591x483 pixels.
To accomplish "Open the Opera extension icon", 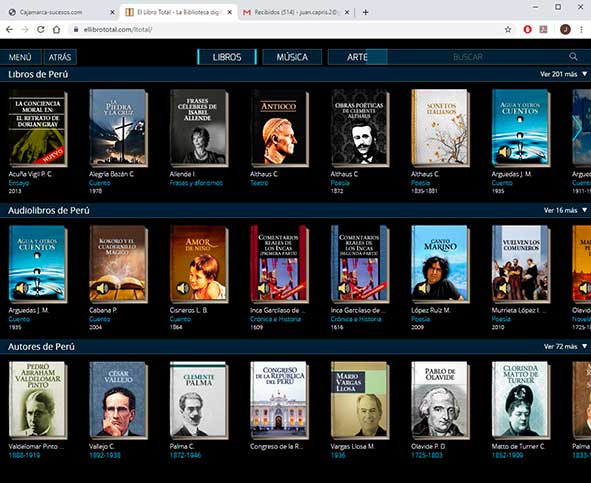I will (528, 29).
